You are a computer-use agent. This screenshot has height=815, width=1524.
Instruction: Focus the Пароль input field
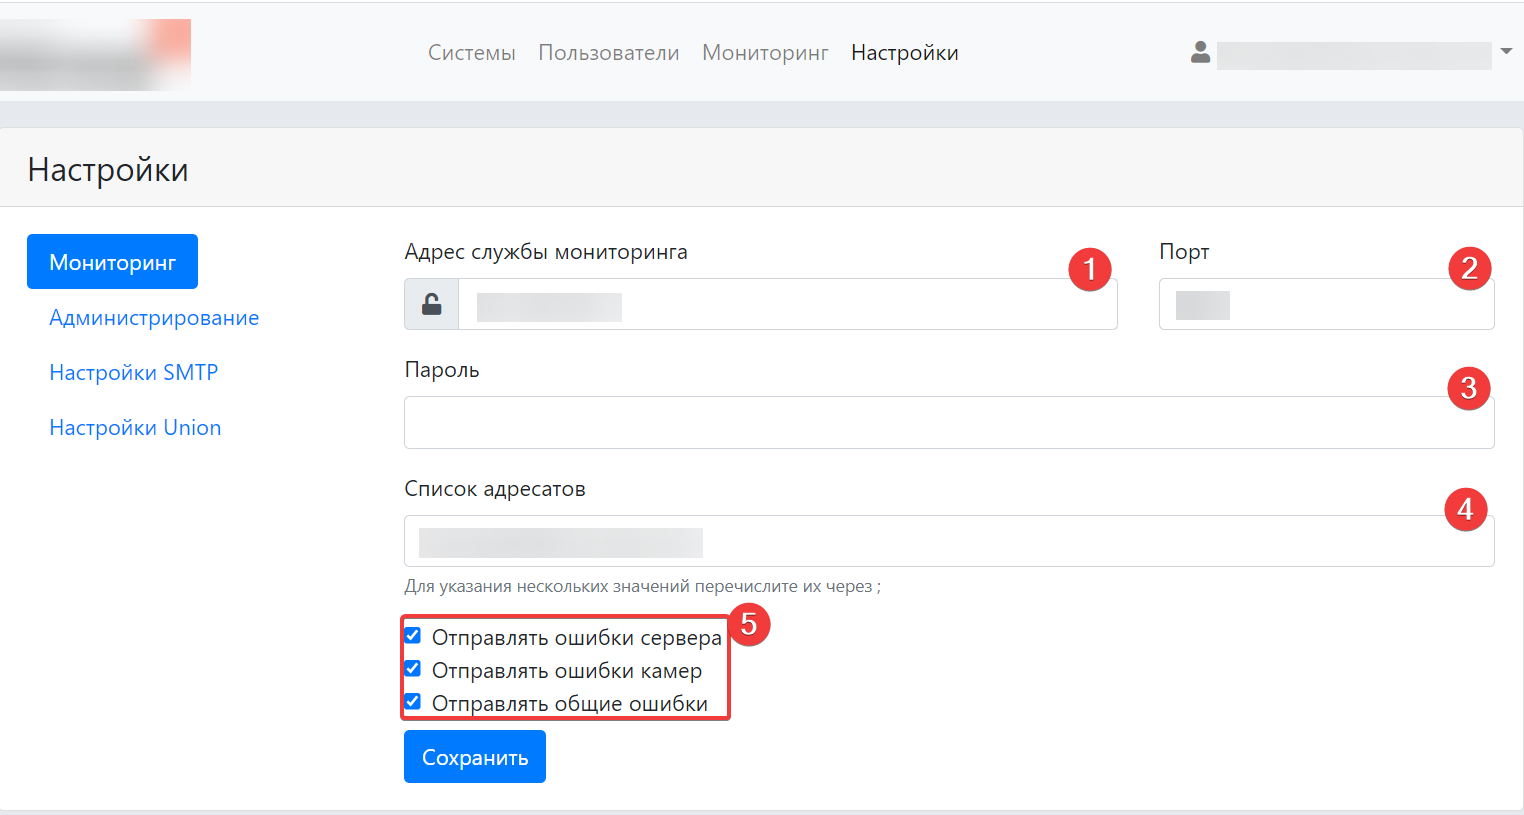(x=949, y=423)
